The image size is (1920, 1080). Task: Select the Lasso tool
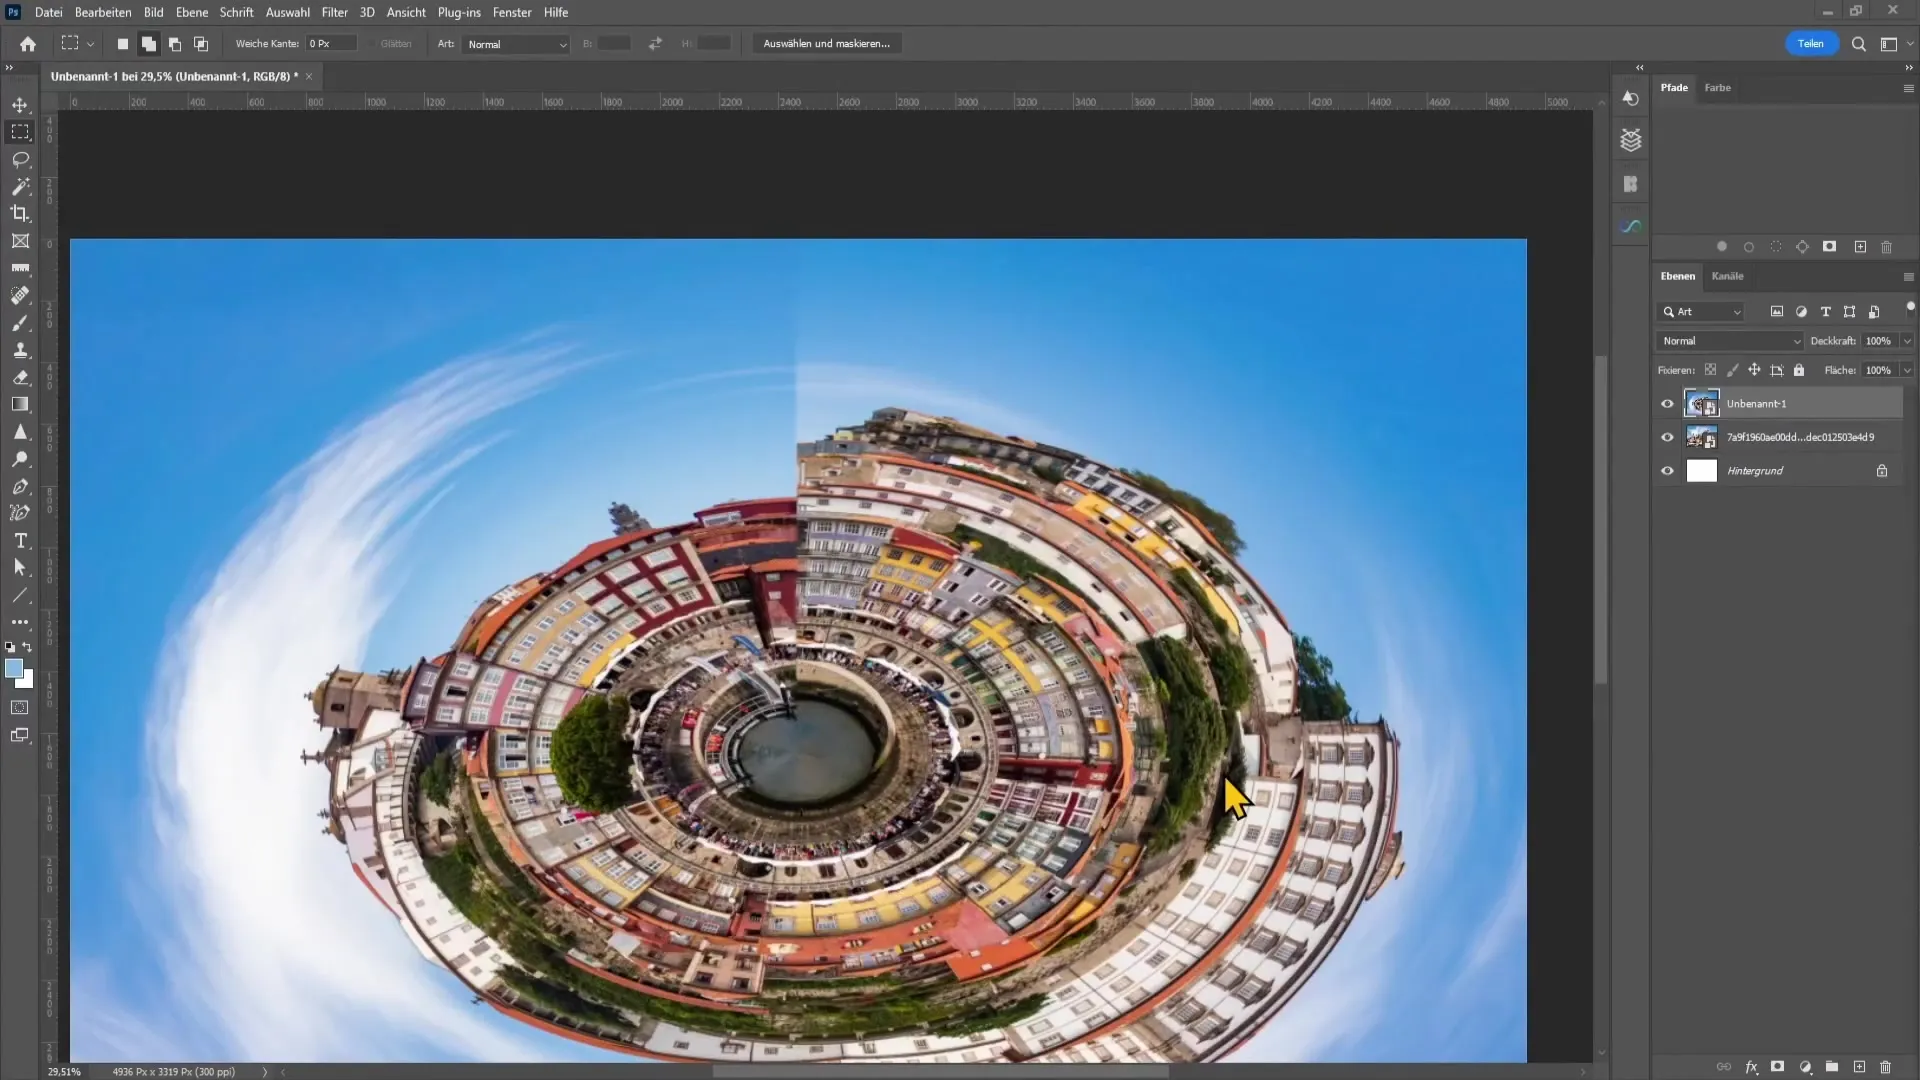coord(20,159)
